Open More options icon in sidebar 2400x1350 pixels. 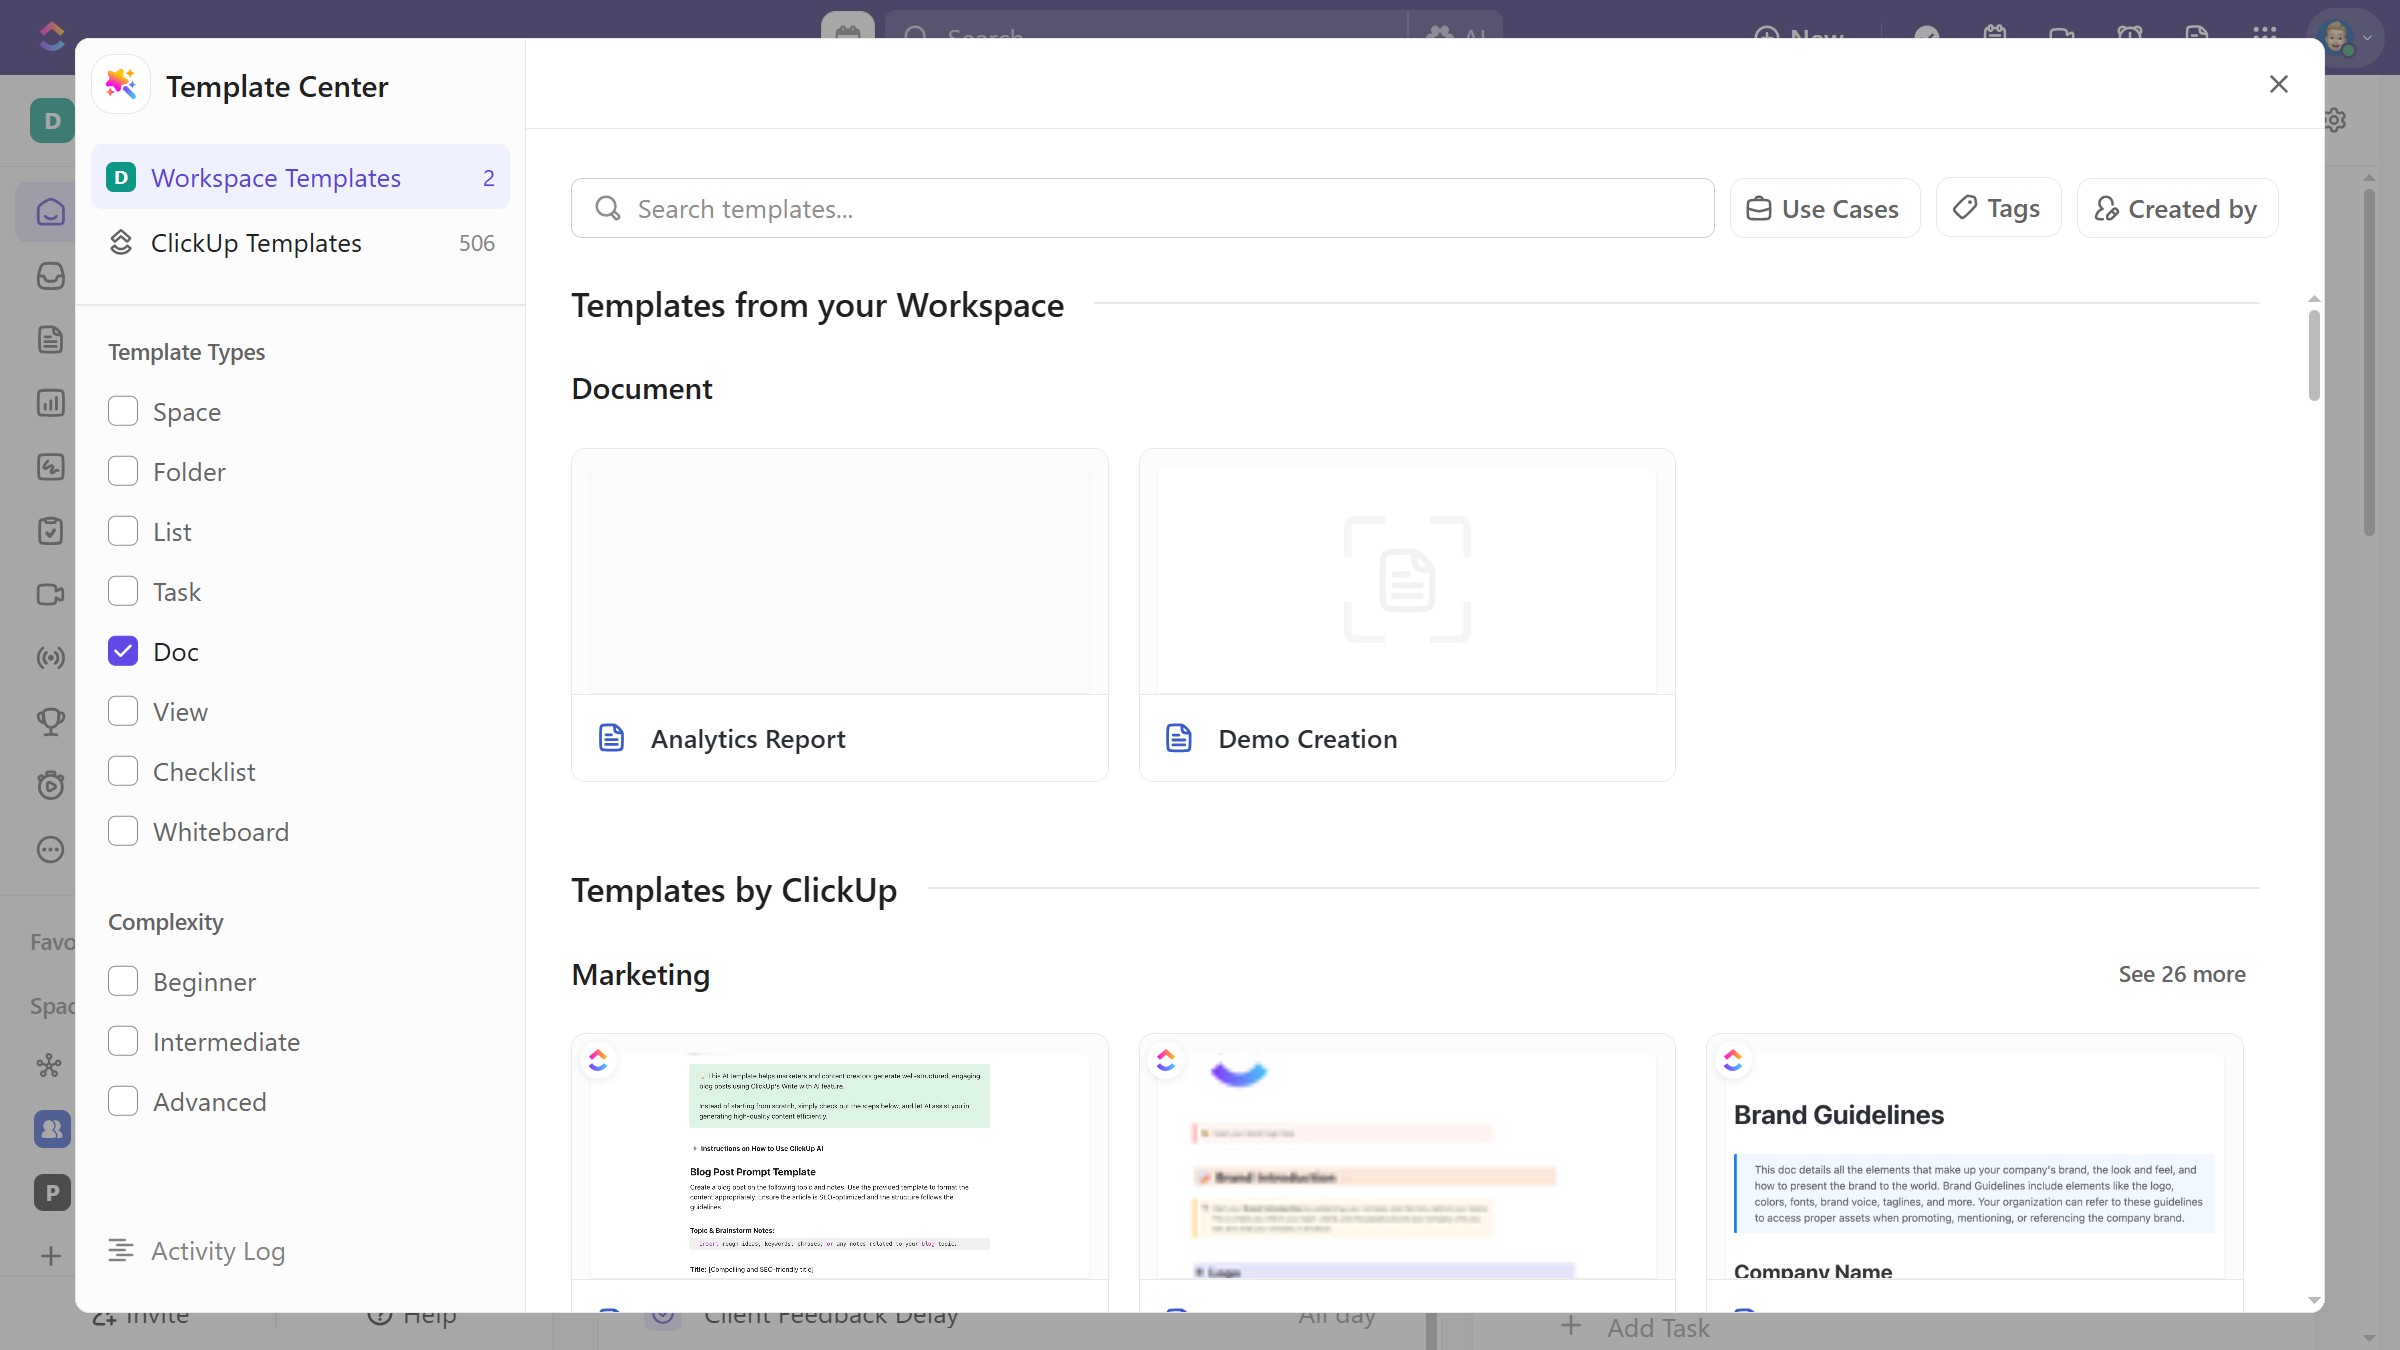coord(51,850)
